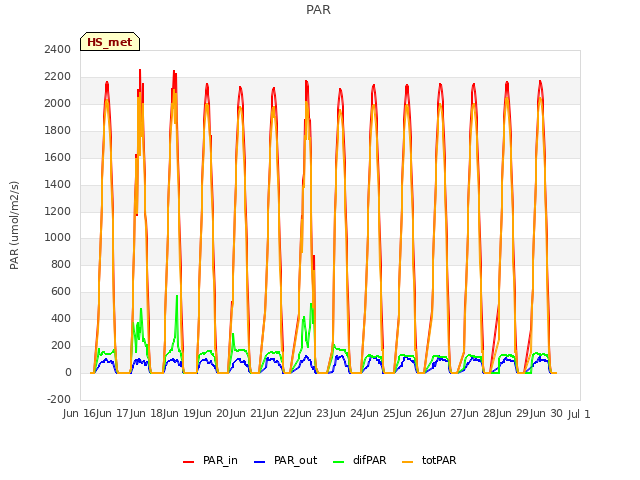The image size is (640, 480).
Task: Click the red PAR_in legend swatch
Action: point(189,462)
